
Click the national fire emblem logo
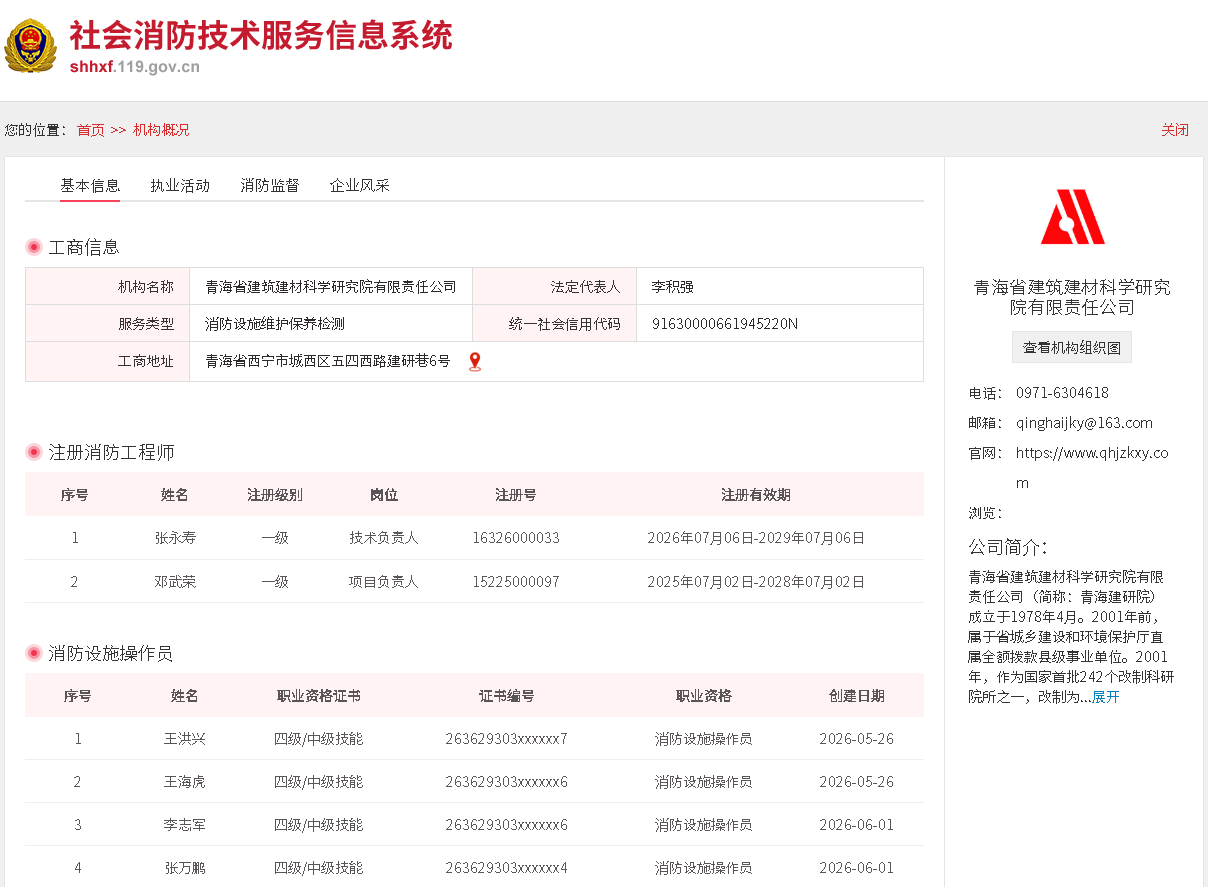click(x=31, y=46)
